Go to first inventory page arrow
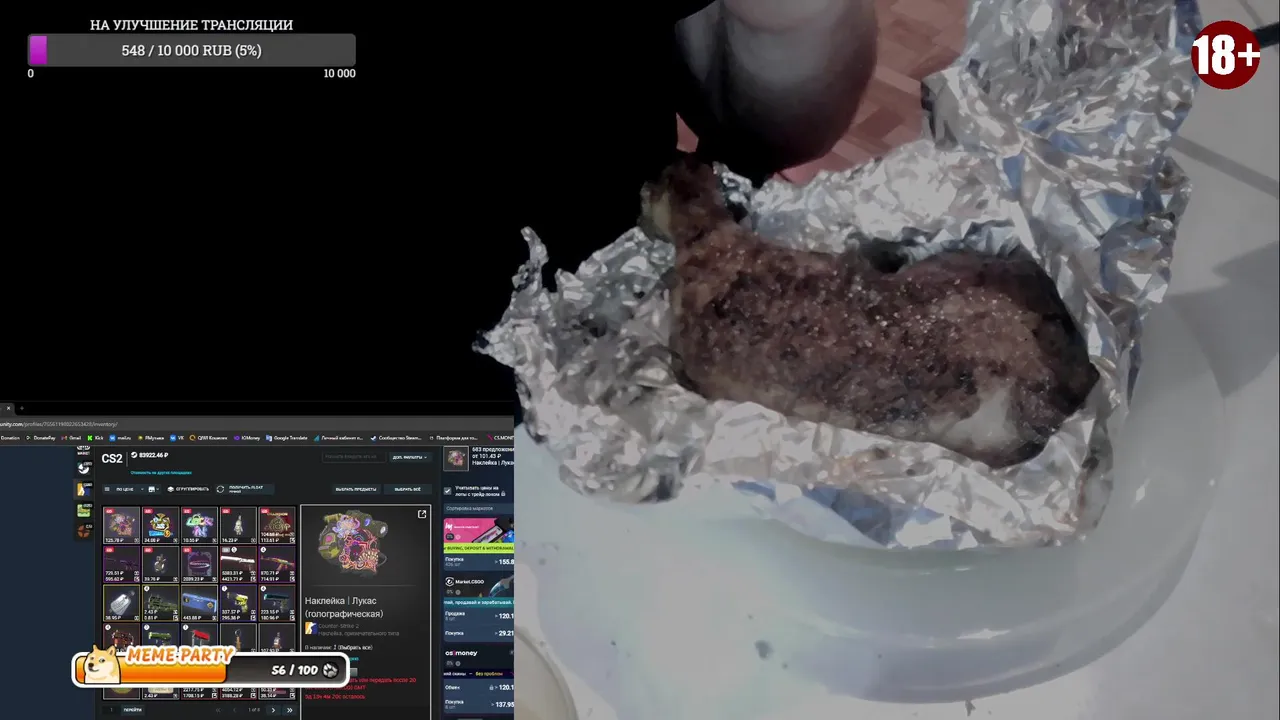This screenshot has height=720, width=1280. tap(218, 710)
